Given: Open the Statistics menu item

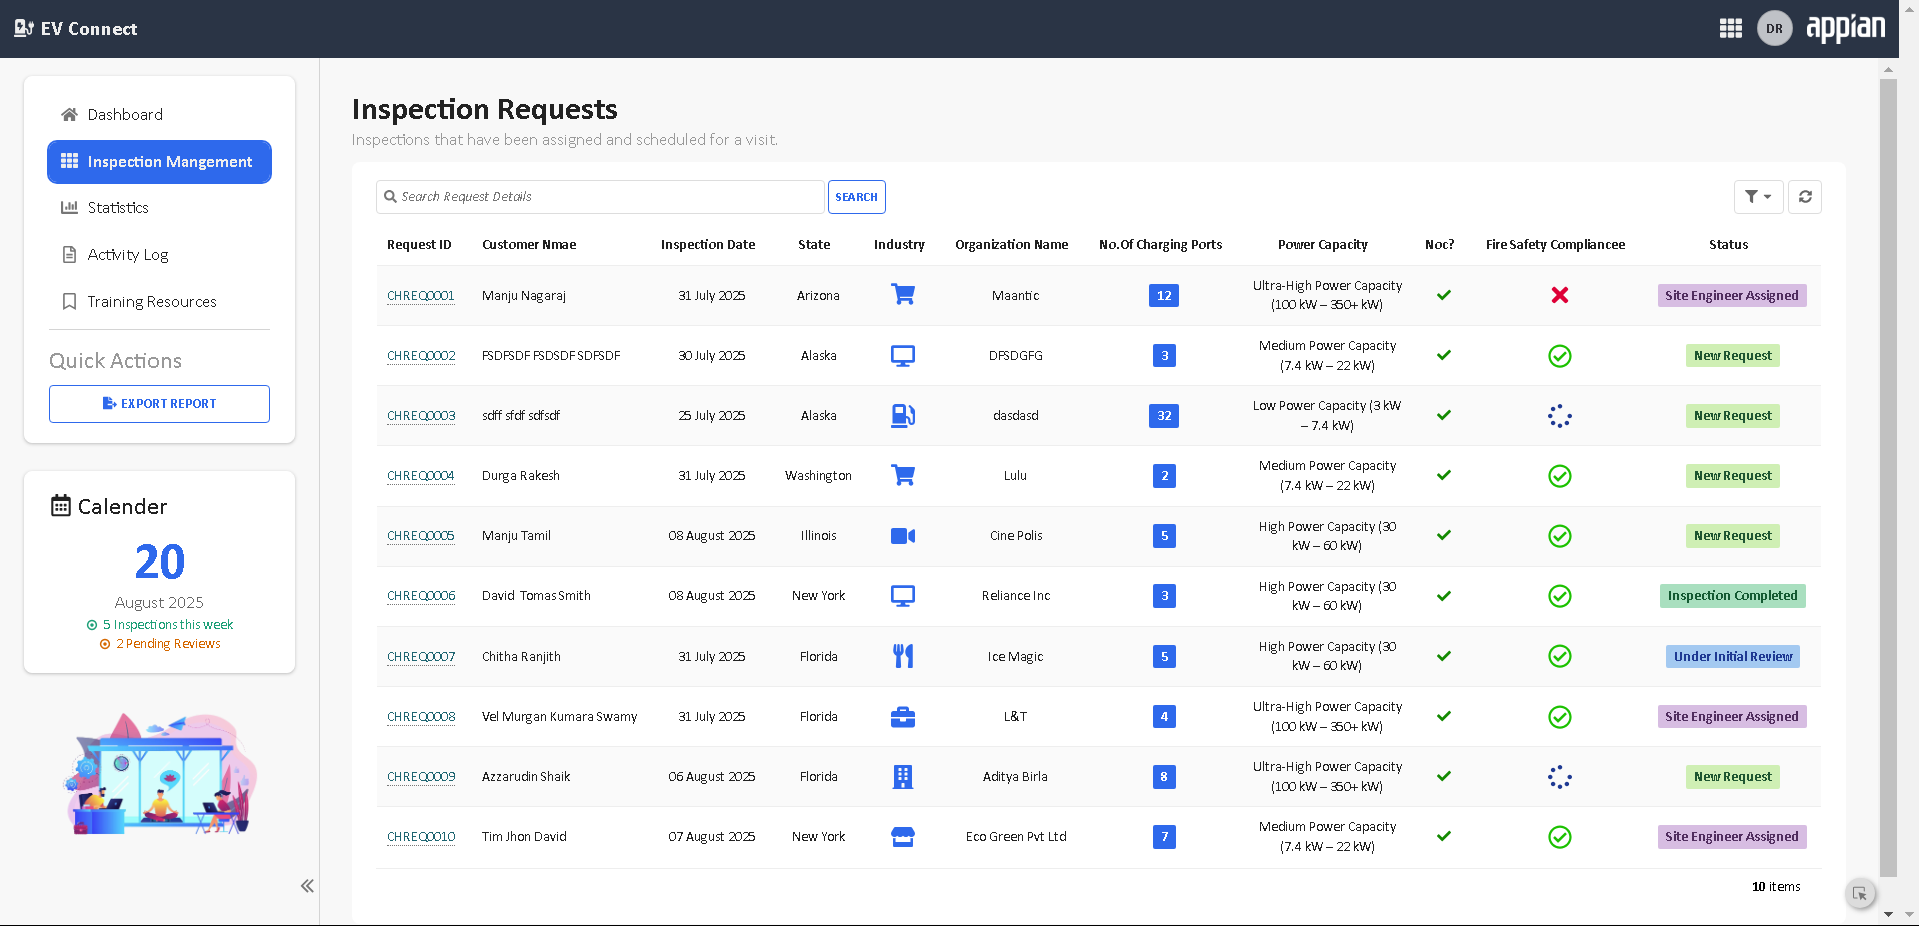Looking at the screenshot, I should pos(118,208).
